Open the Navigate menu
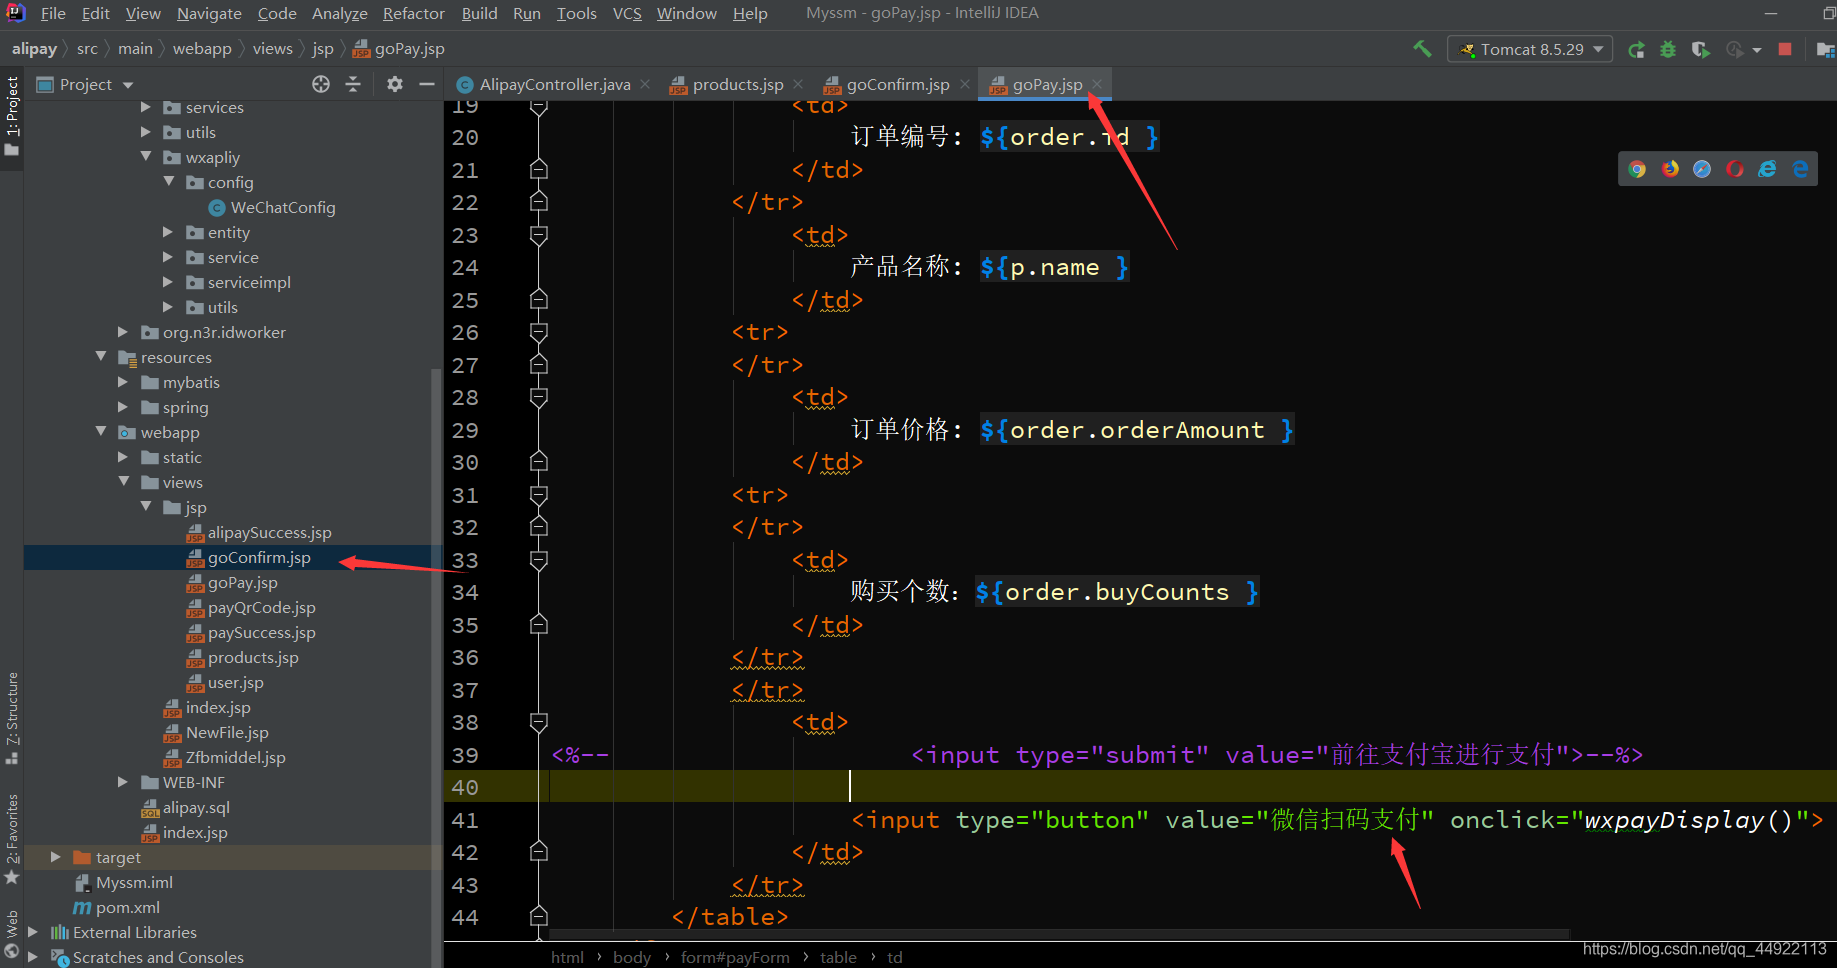The width and height of the screenshot is (1837, 968). click(x=209, y=13)
